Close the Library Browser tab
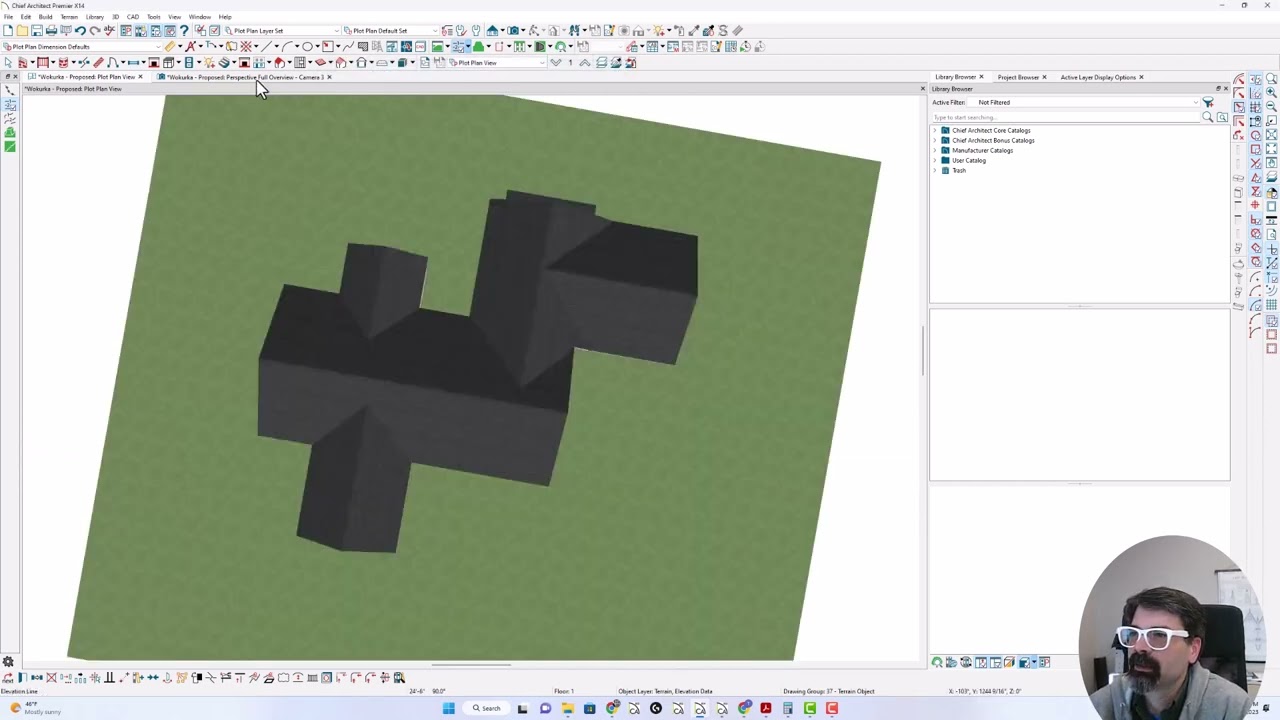The height and width of the screenshot is (720, 1280). [x=981, y=77]
